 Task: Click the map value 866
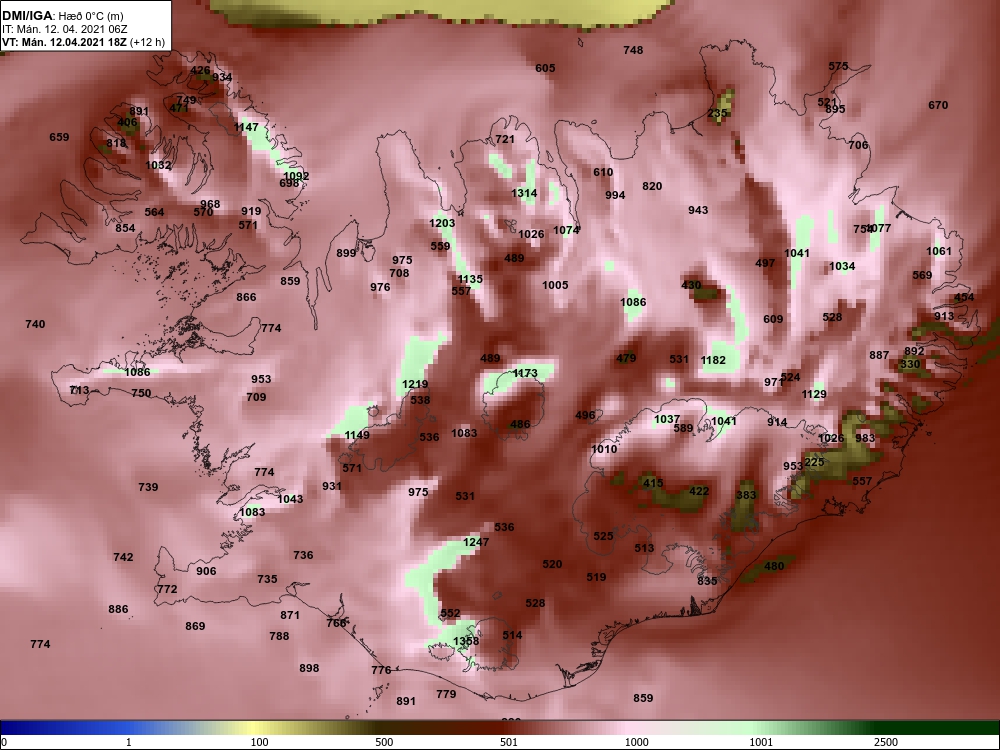246,297
